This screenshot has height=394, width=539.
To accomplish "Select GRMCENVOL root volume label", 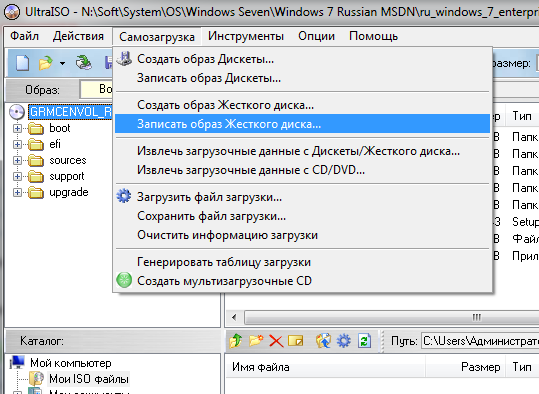I will pyautogui.click(x=70, y=112).
